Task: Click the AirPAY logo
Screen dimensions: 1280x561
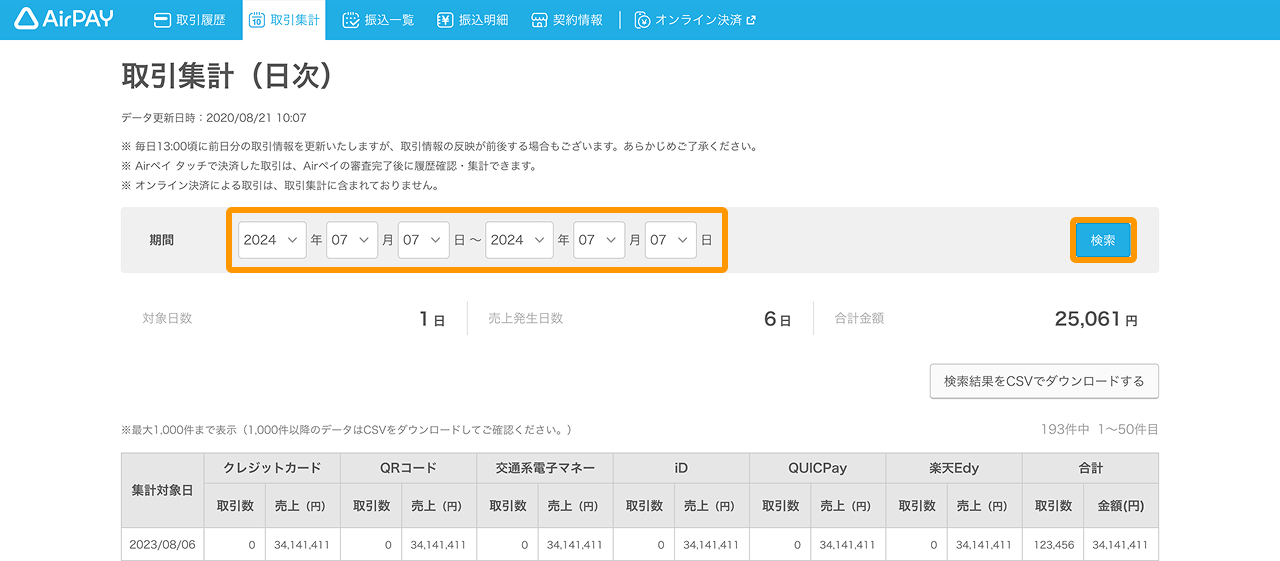Action: point(64,19)
